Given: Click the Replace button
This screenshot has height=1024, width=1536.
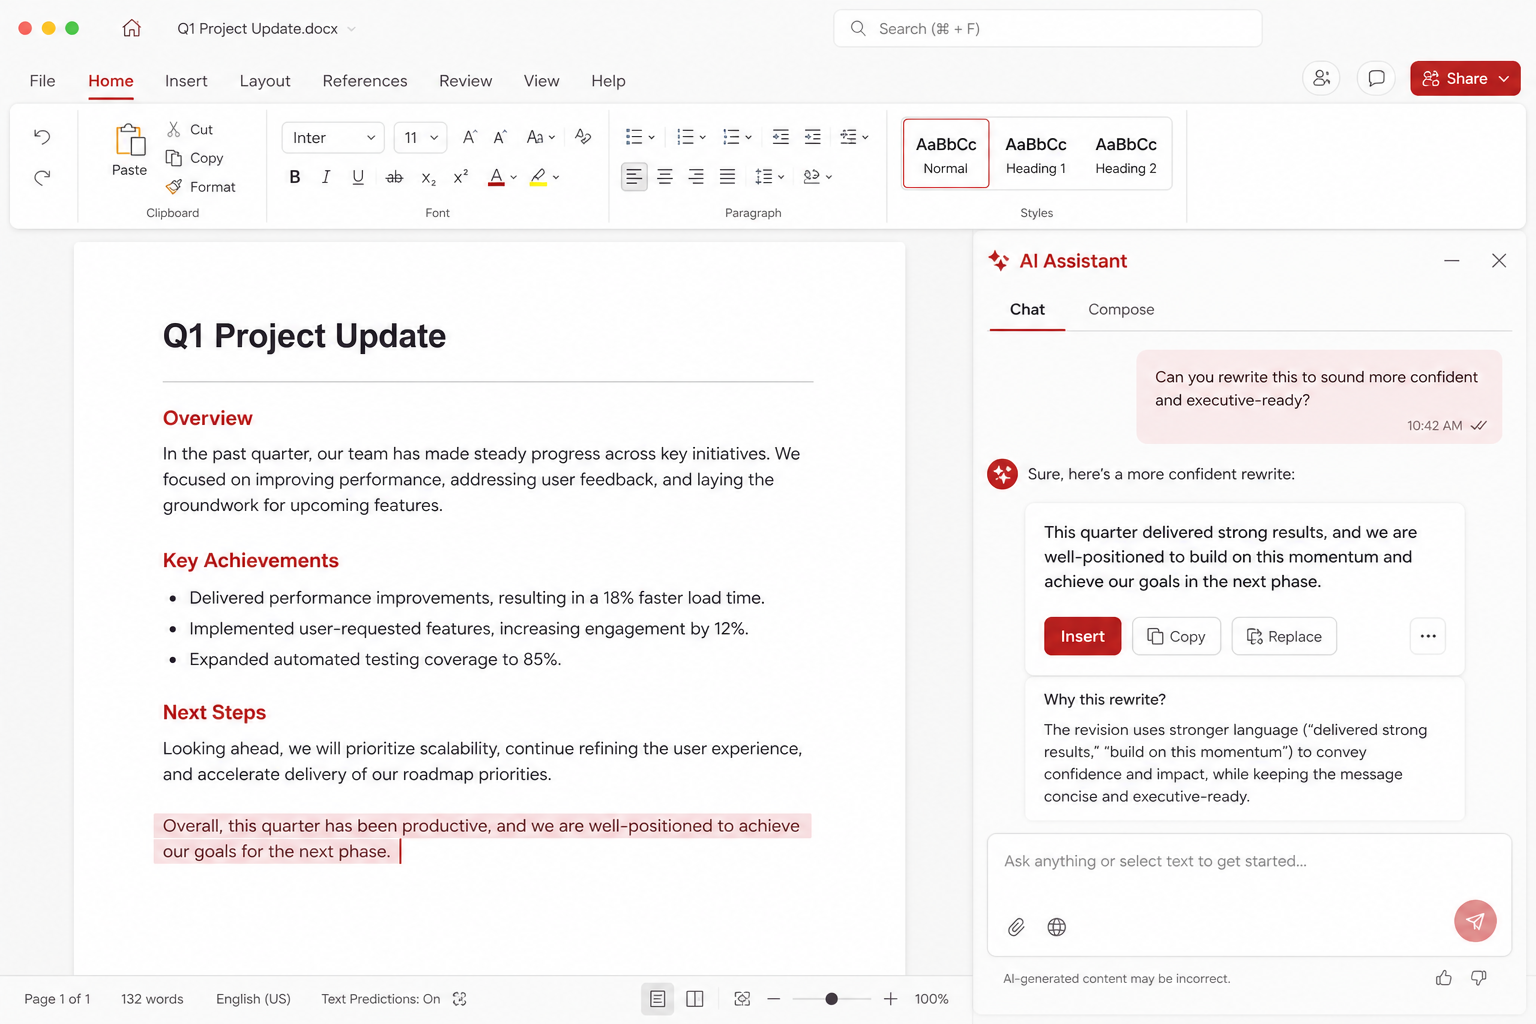Looking at the screenshot, I should click(x=1284, y=636).
